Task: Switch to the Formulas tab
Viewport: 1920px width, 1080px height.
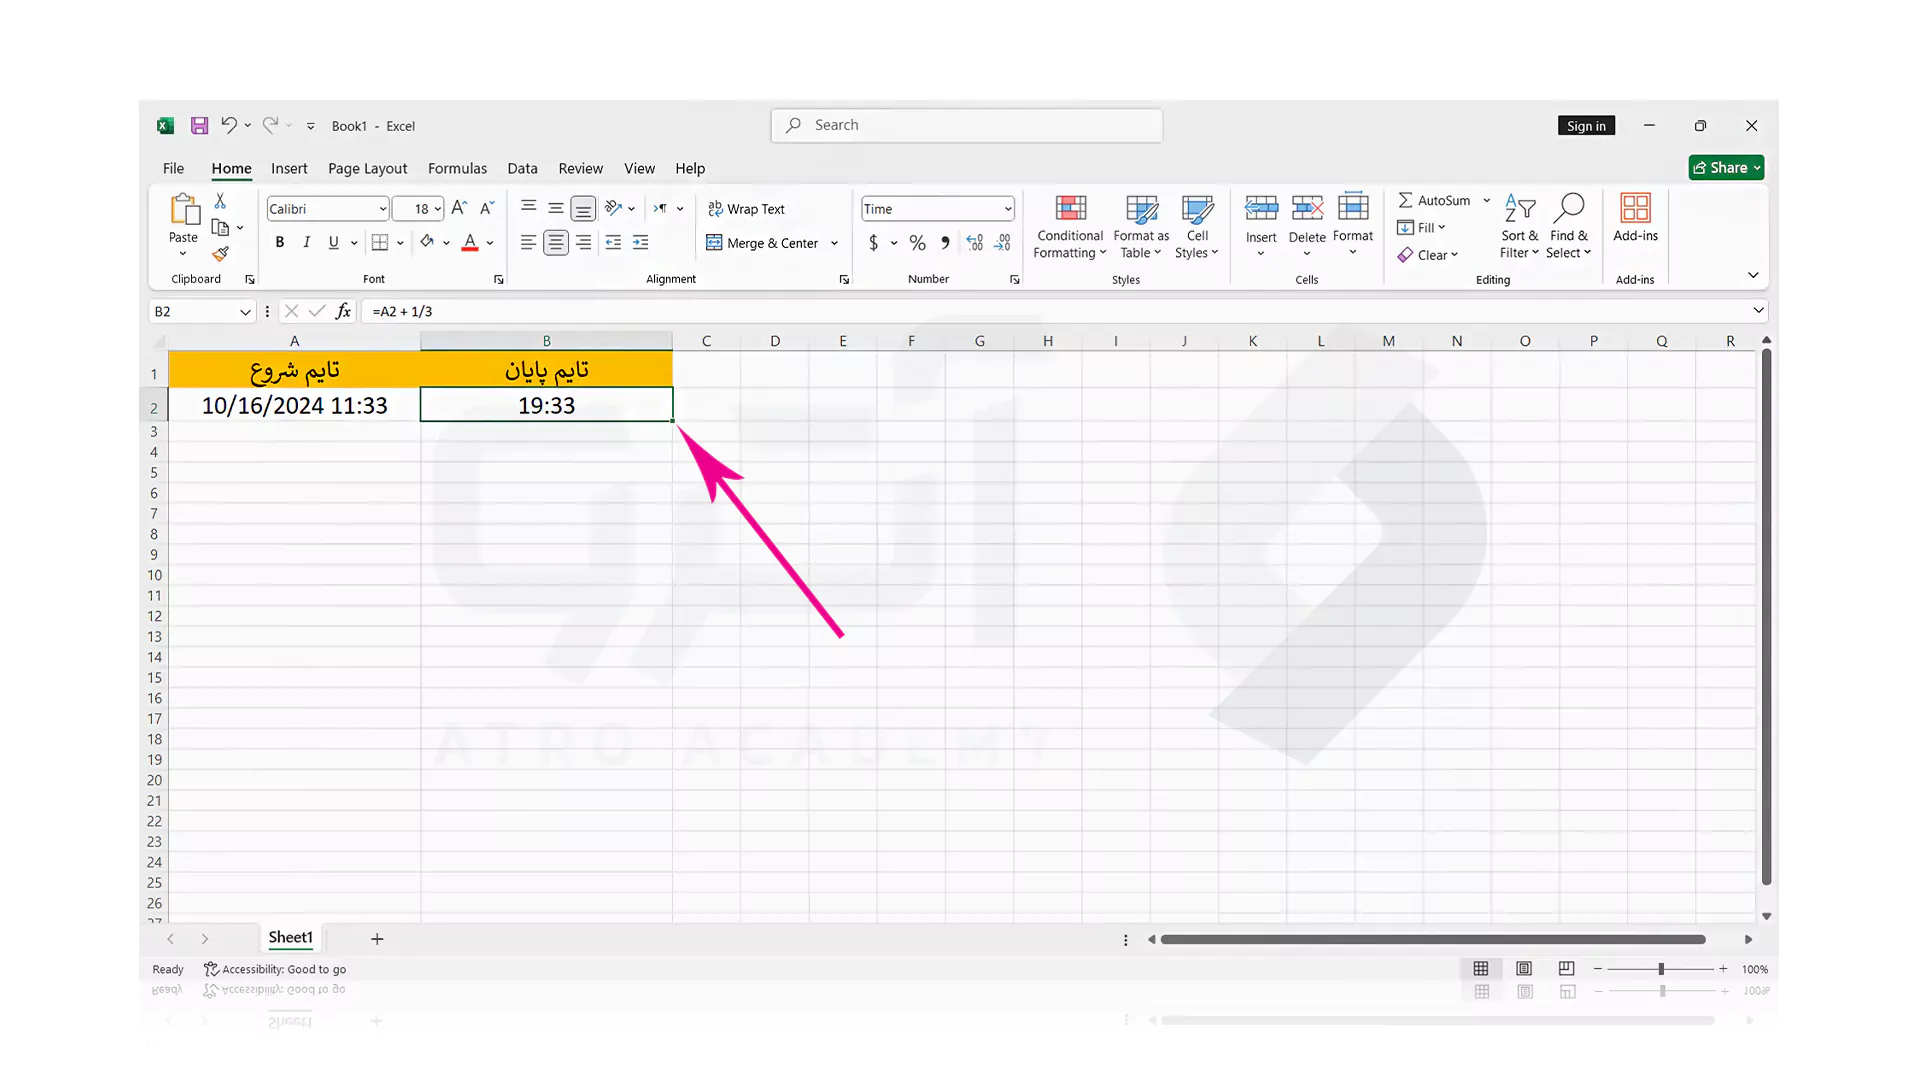Action: point(457,168)
